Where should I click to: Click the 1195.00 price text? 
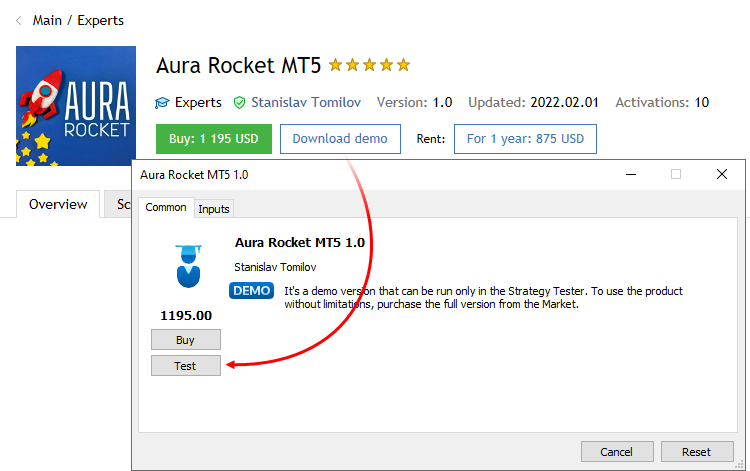point(186,316)
